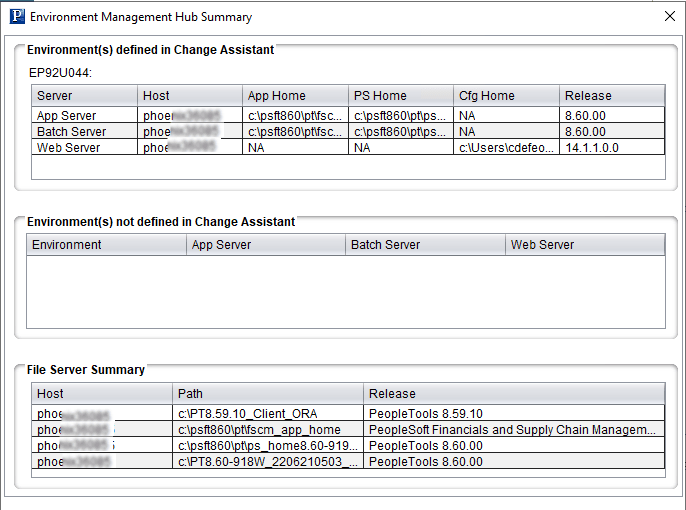Click the EP92U044 environment label
Image resolution: width=686 pixels, height=510 pixels.
tap(60, 73)
